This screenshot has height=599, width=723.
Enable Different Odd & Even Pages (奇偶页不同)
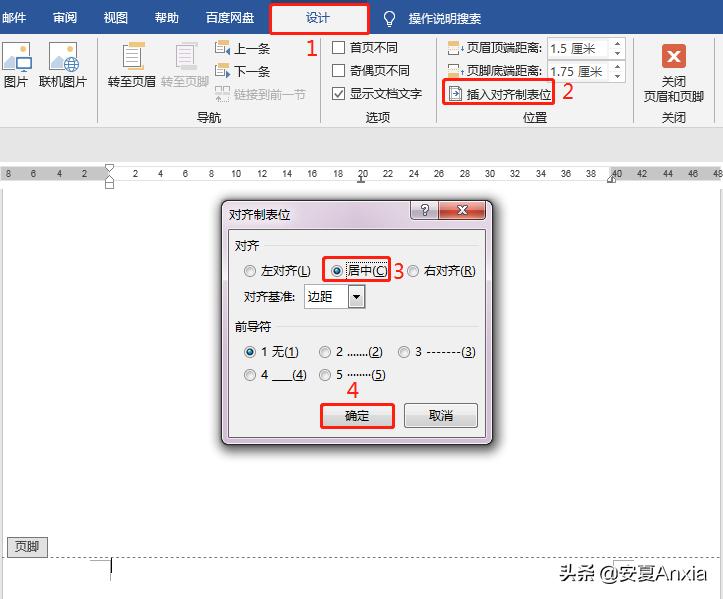click(x=338, y=71)
